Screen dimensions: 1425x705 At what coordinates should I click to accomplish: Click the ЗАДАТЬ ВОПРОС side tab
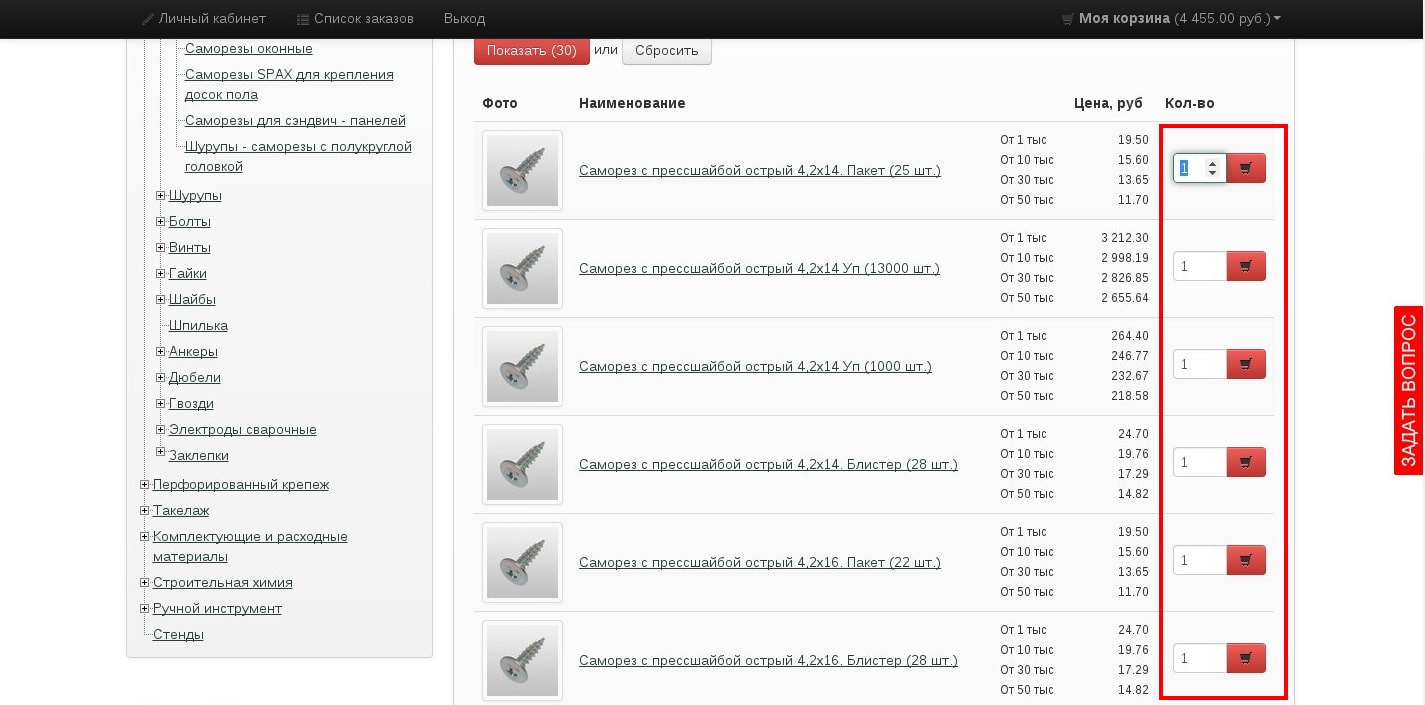[1408, 390]
